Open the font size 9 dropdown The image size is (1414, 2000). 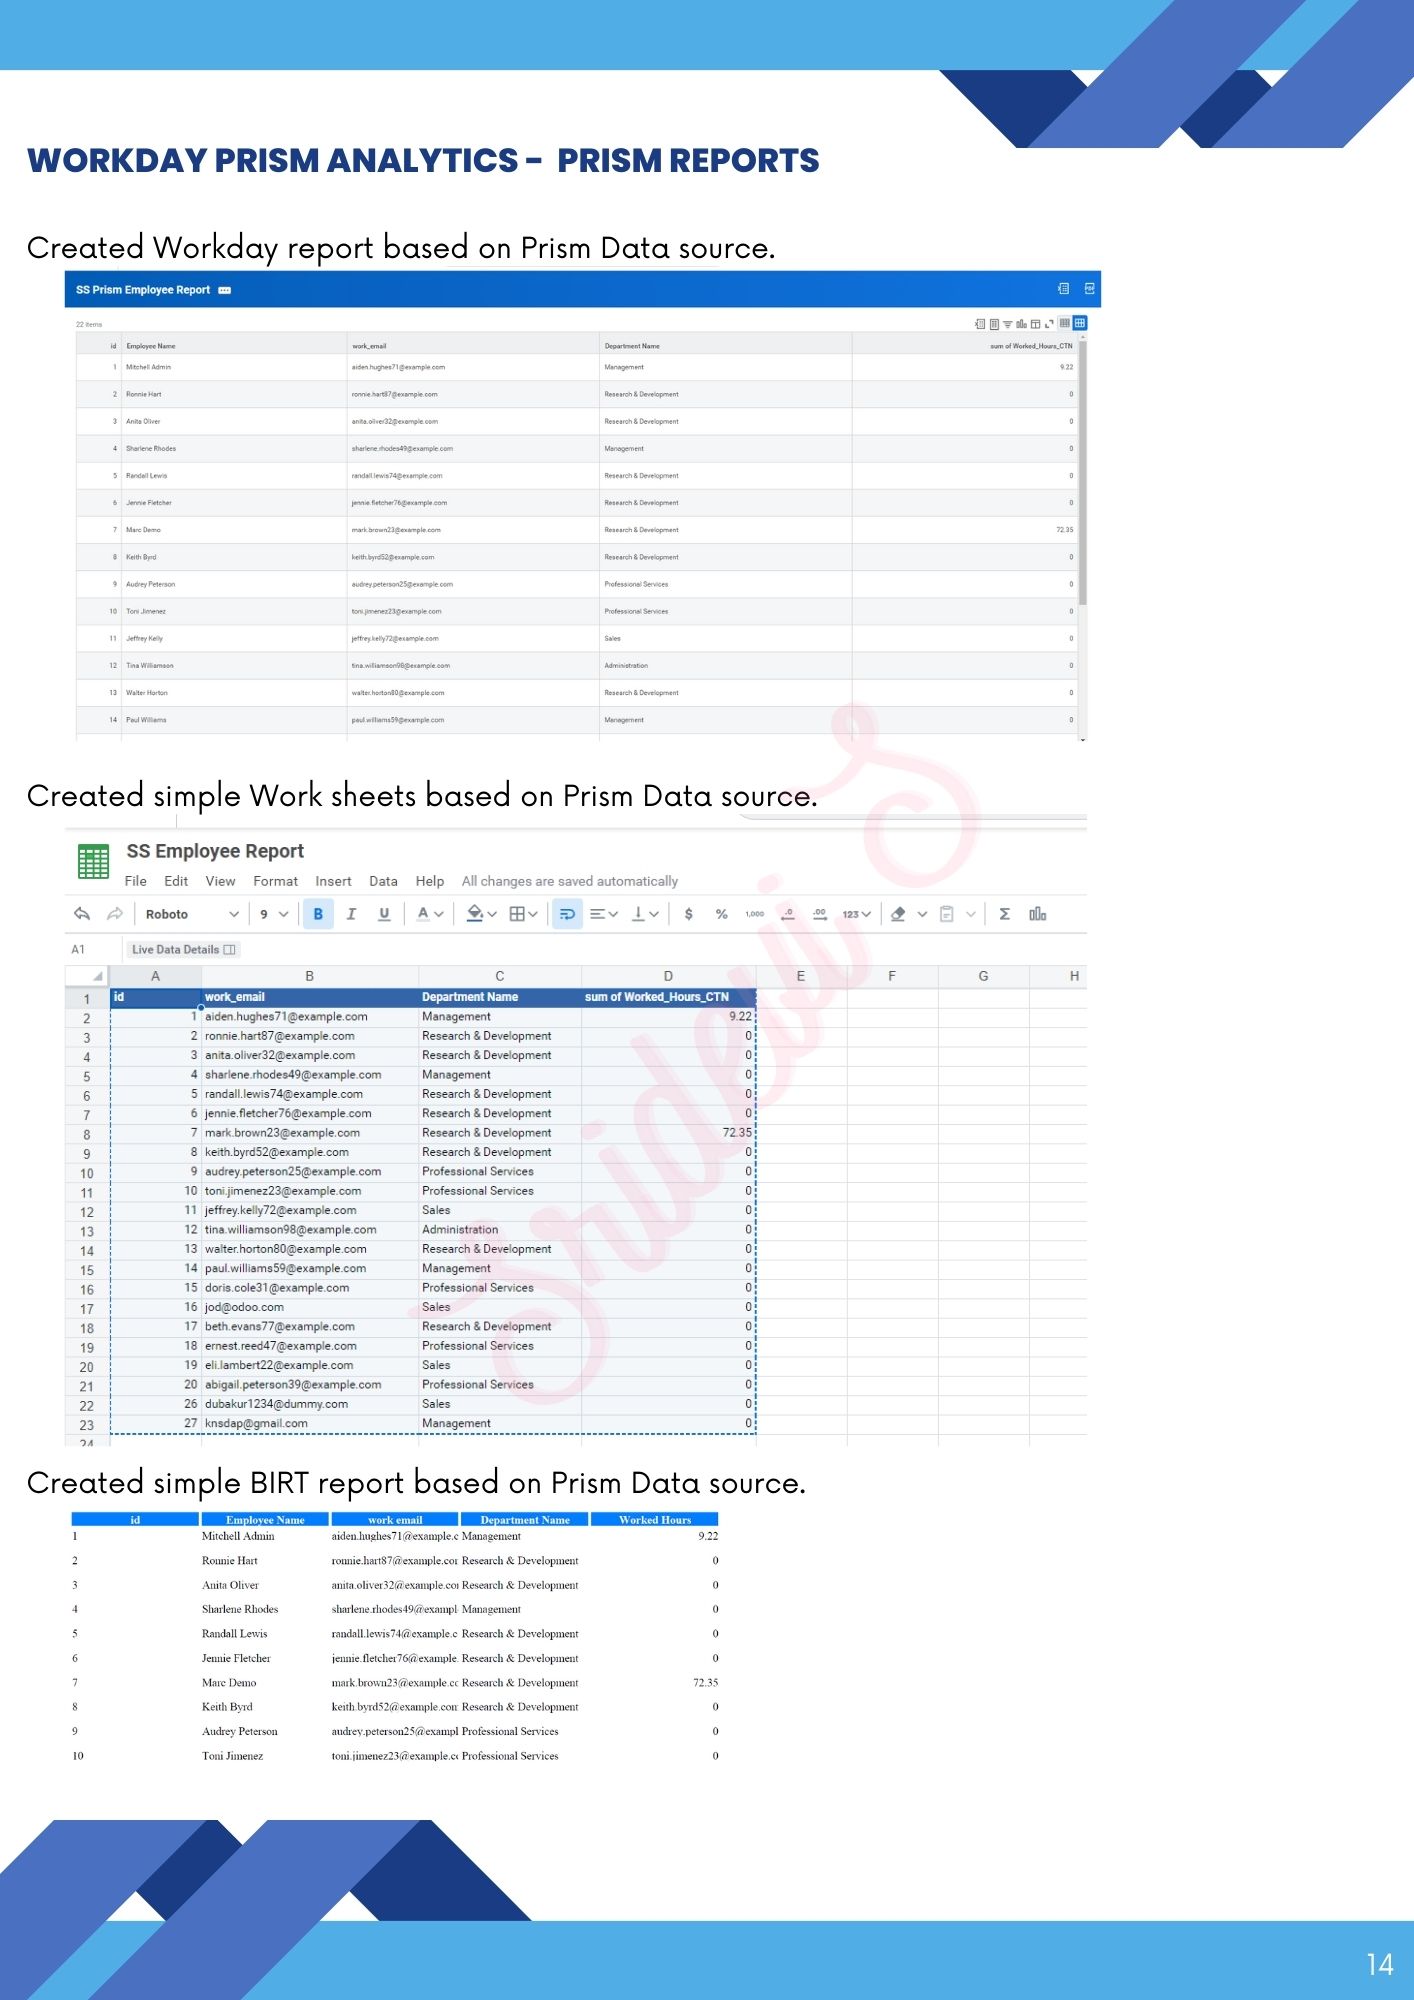pos(274,914)
